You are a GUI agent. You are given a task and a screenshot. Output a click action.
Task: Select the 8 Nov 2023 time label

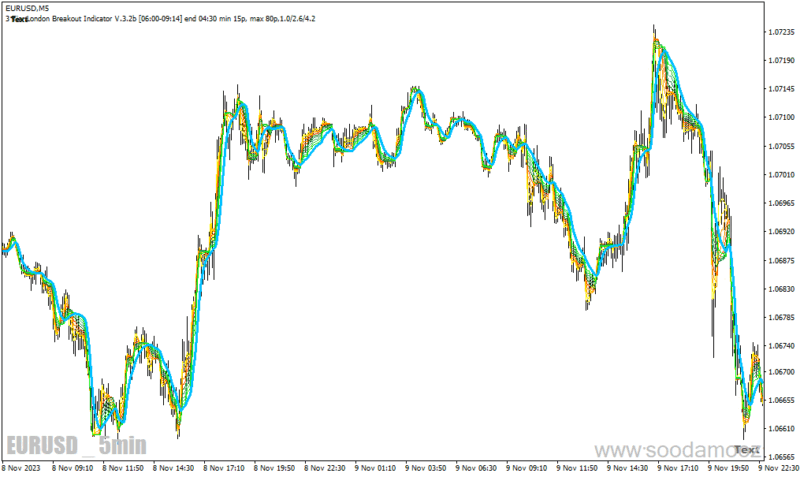click(21, 468)
